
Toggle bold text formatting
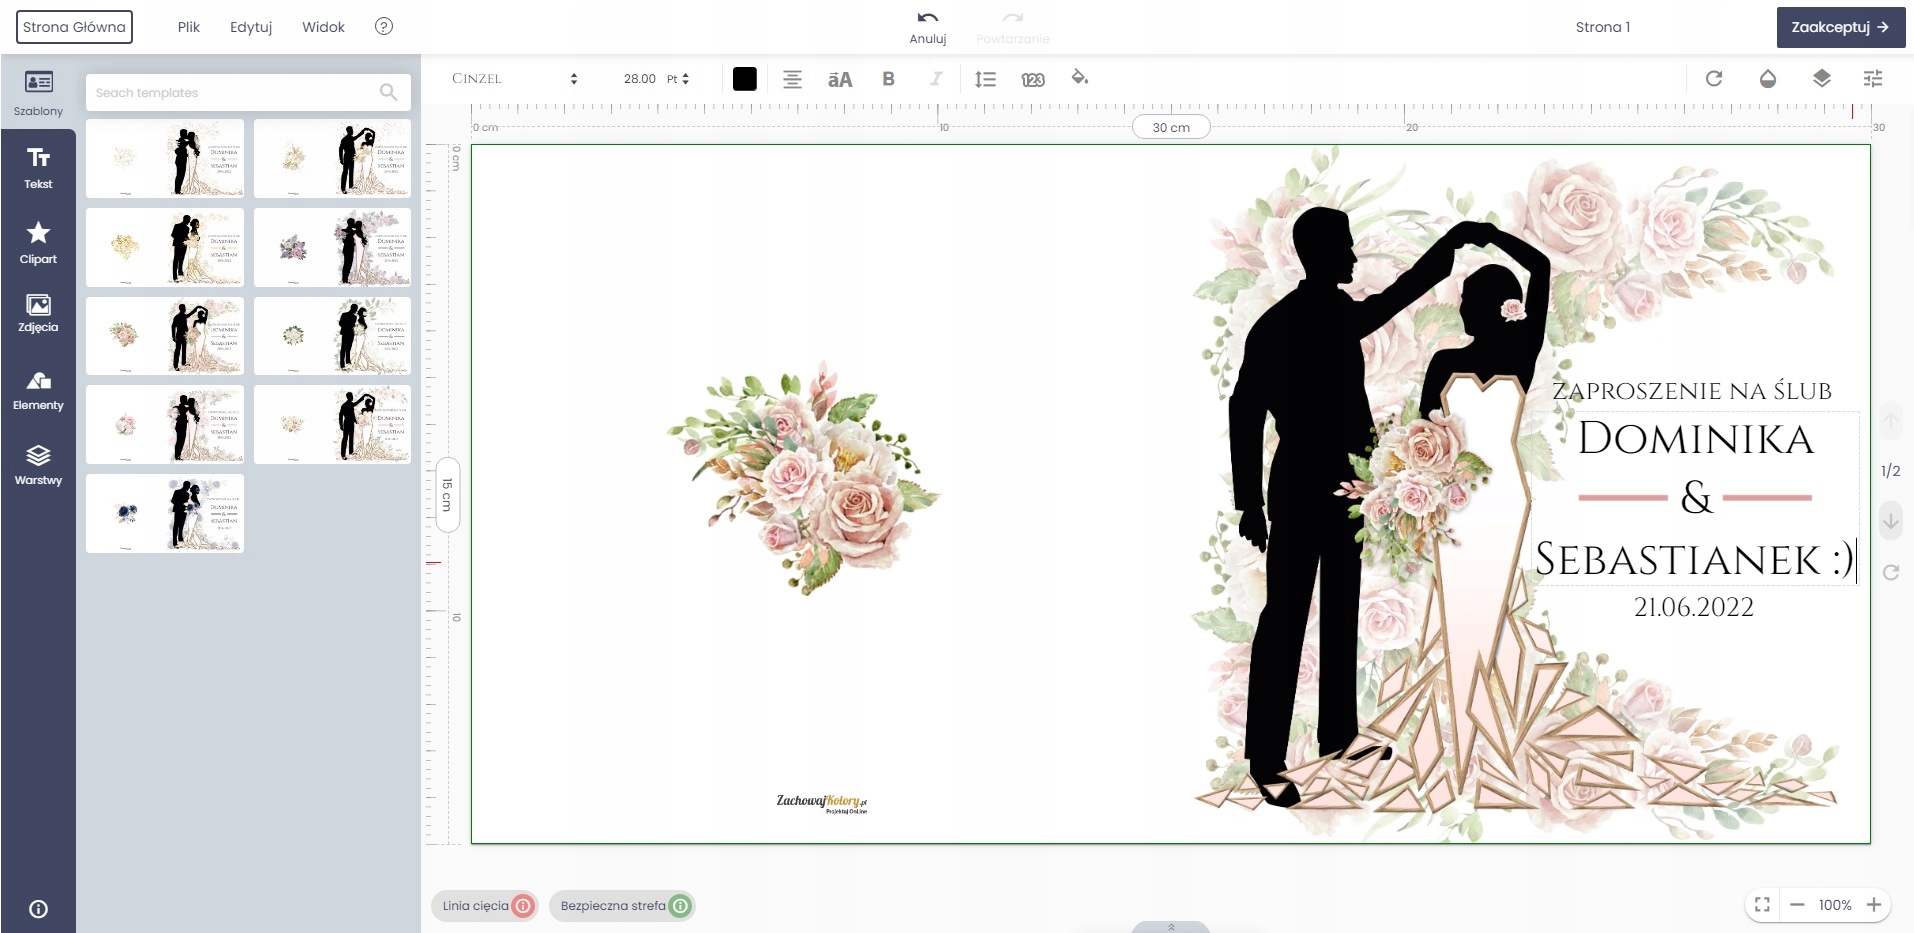888,79
